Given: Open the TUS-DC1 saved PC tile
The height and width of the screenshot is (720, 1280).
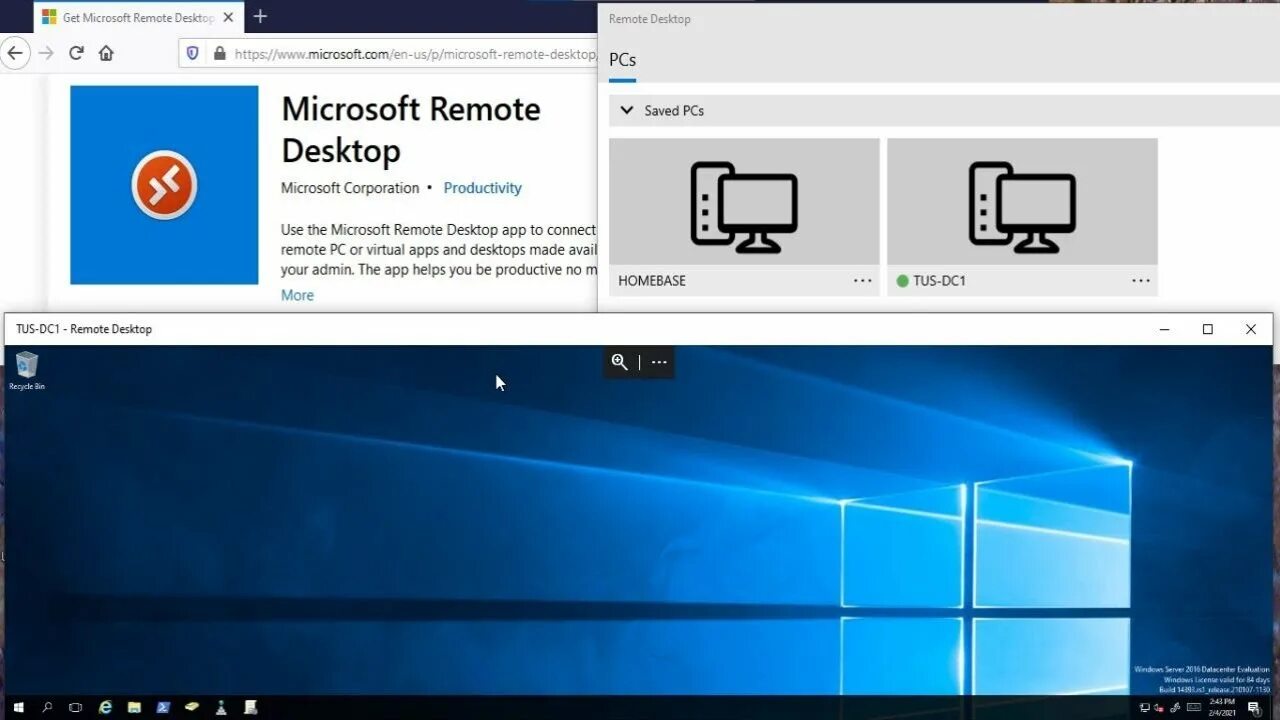Looking at the screenshot, I should 1022,217.
